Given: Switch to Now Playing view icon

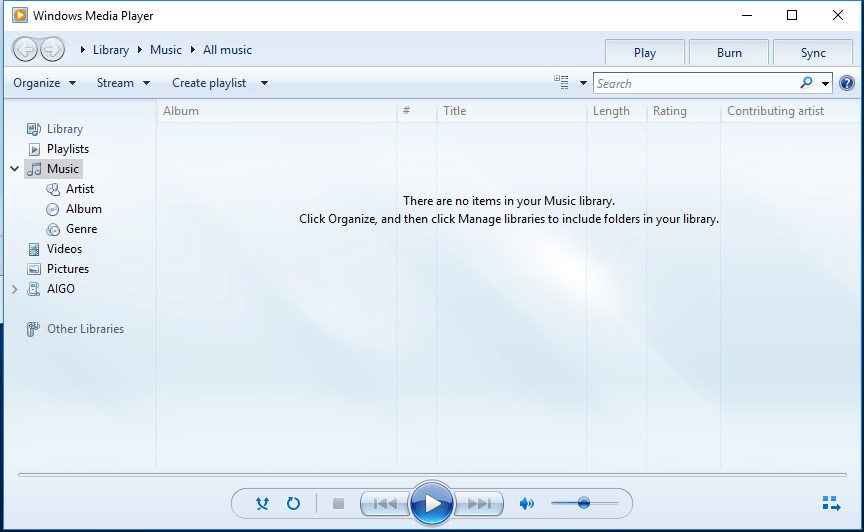Looking at the screenshot, I should 830,503.
